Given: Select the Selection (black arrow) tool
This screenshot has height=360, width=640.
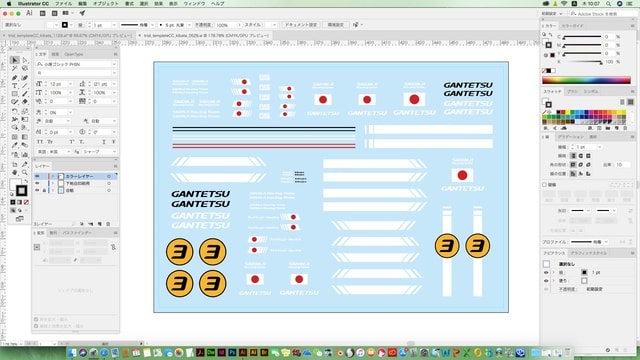Looking at the screenshot, I should pos(15,60).
